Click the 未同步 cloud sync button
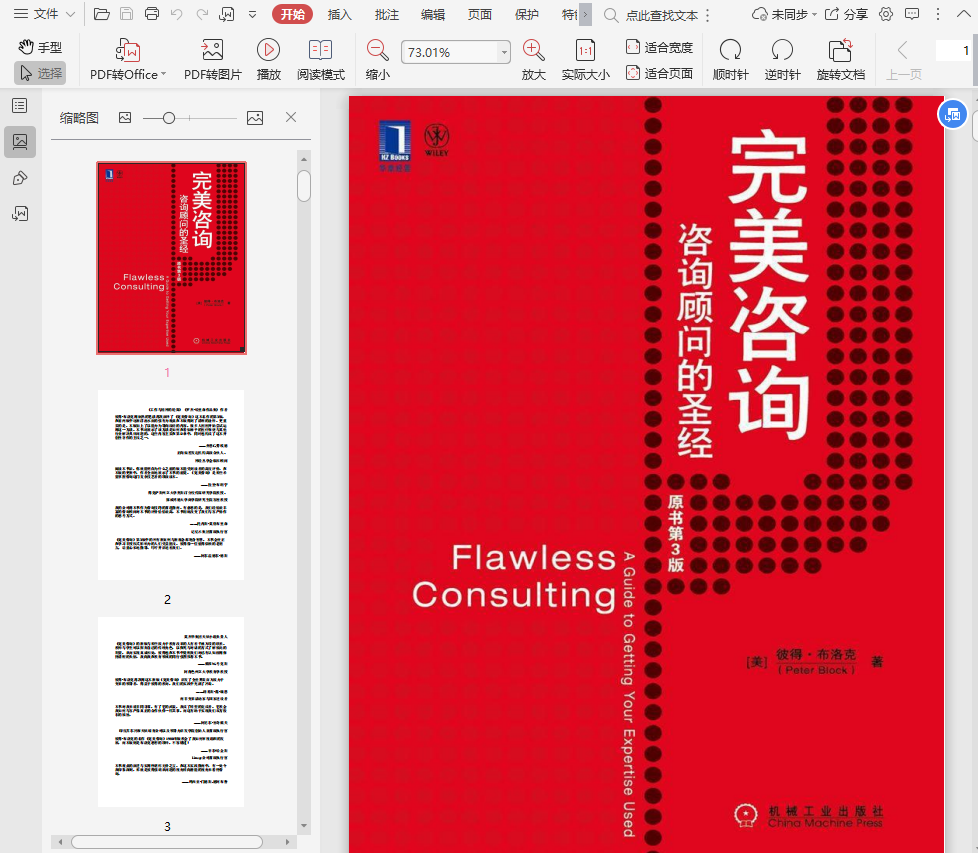The image size is (978, 853). (x=784, y=14)
